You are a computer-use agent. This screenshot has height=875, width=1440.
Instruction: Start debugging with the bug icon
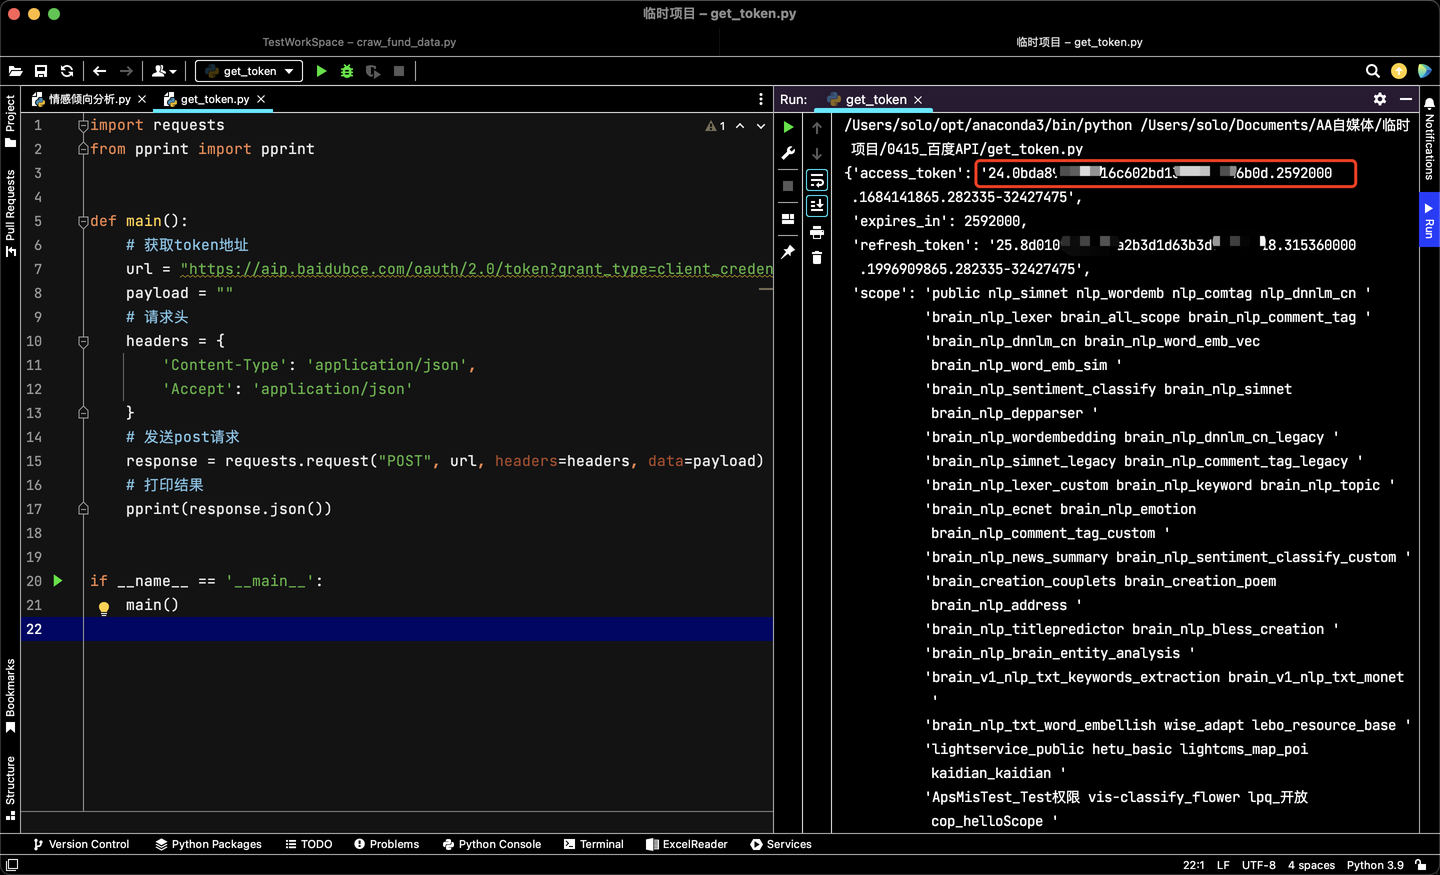pyautogui.click(x=347, y=71)
